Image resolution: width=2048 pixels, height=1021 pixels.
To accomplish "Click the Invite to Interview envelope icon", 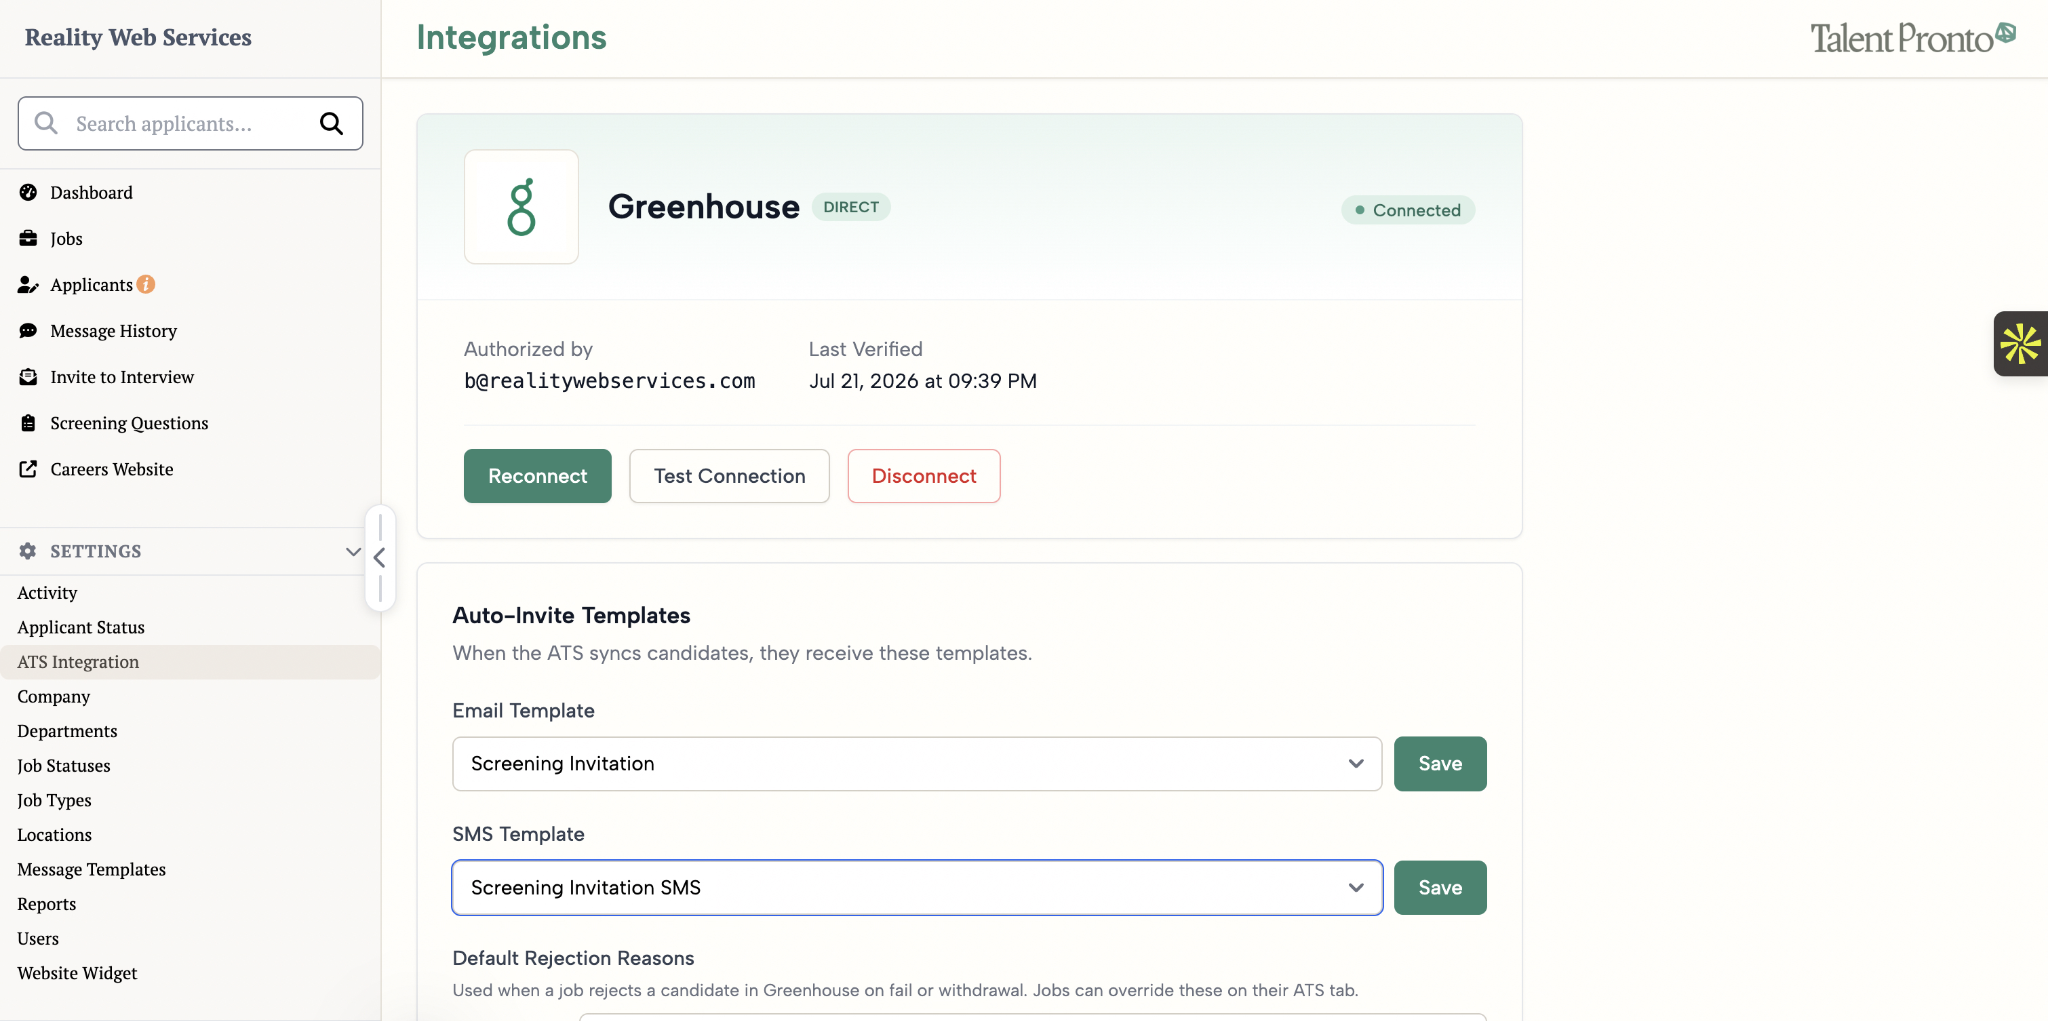I will coord(28,377).
